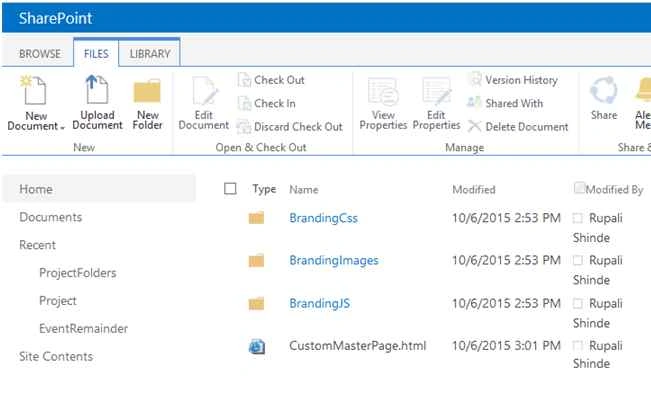Click the BrandingCss 10/6/2015 2:53 PM date
Screen dimensions: 651x395
pos(506,218)
